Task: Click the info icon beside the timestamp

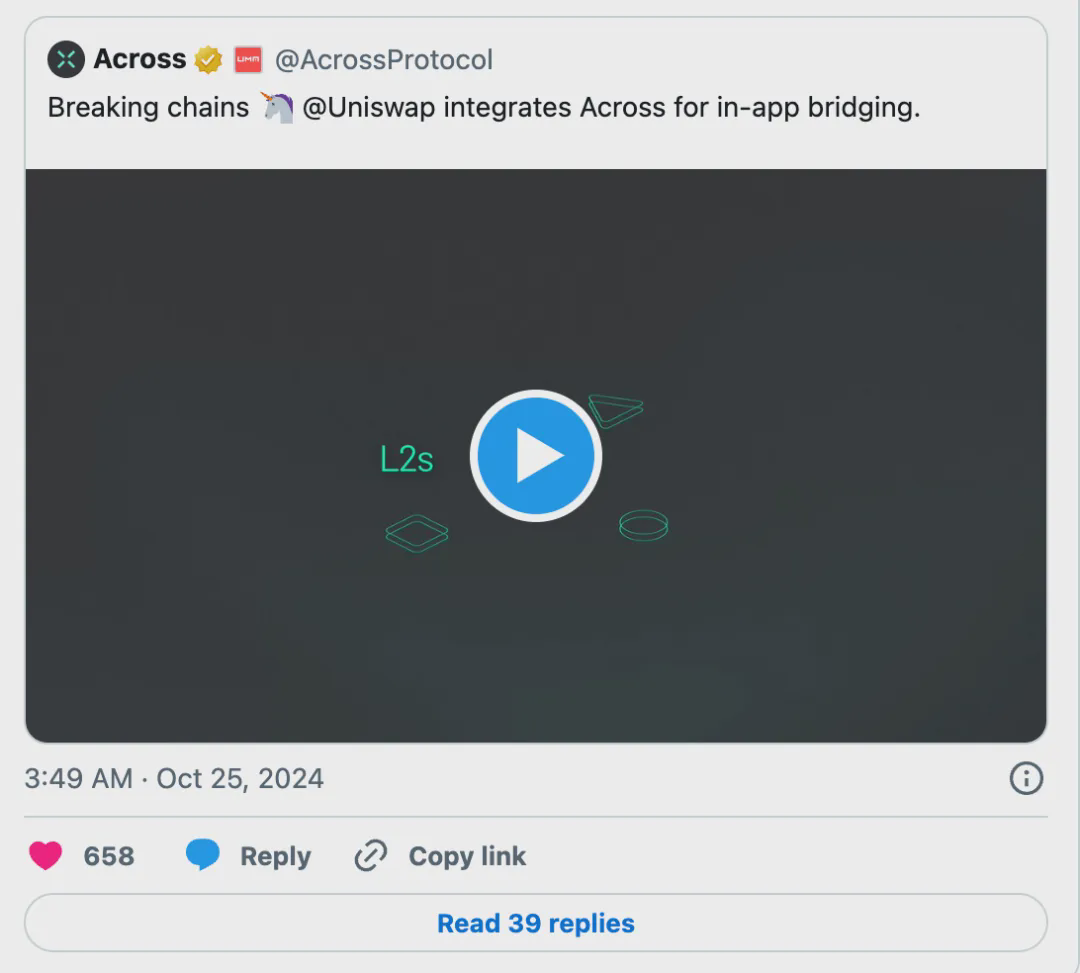Action: click(x=1026, y=778)
